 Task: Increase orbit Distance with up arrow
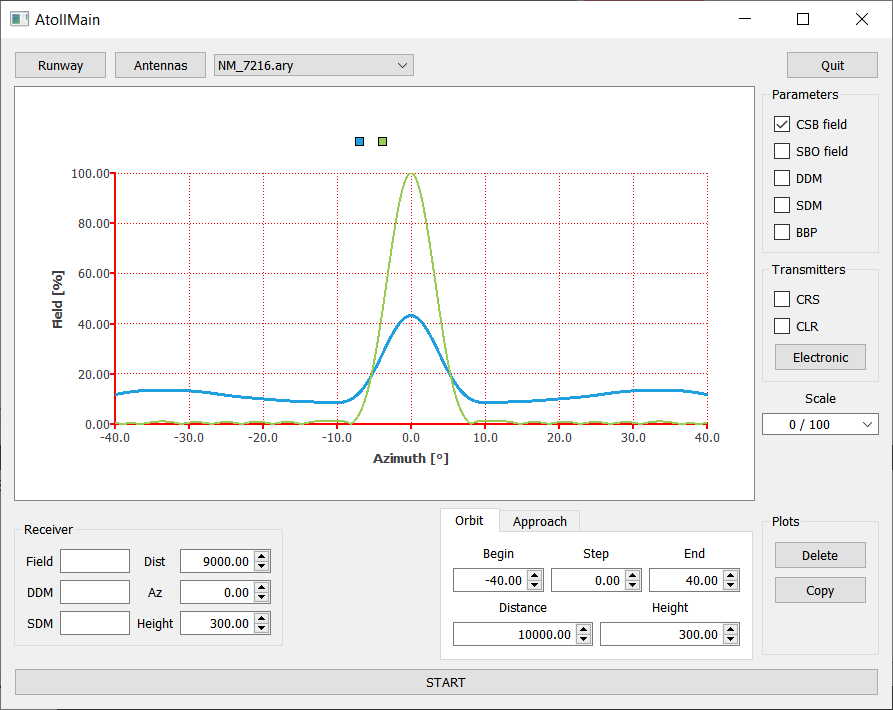click(x=583, y=630)
